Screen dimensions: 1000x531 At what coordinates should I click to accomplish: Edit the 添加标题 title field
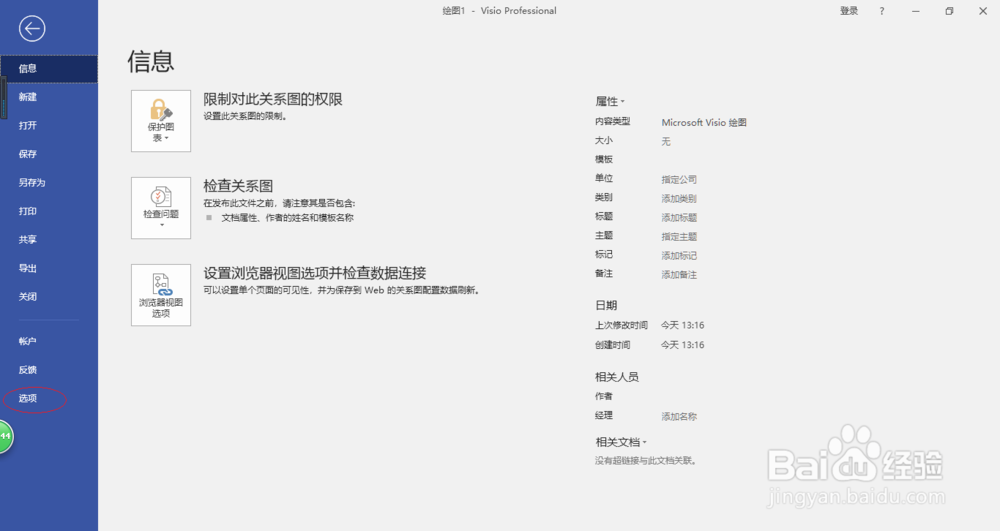click(679, 218)
